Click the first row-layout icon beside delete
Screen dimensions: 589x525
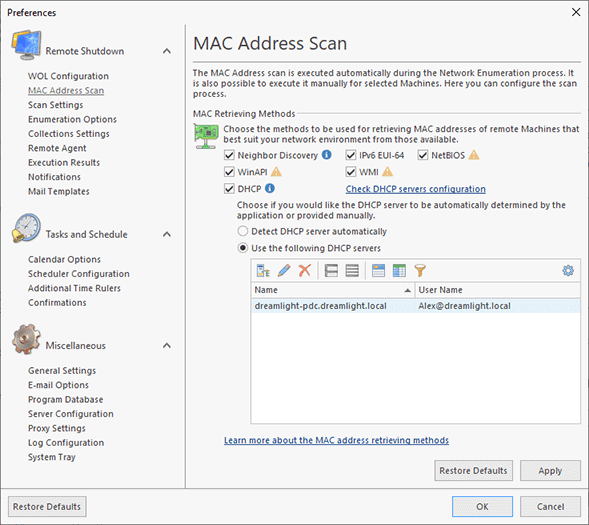(331, 270)
